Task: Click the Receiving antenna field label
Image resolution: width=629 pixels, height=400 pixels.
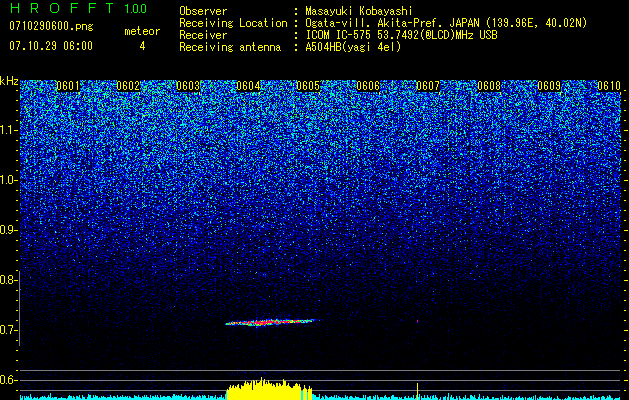Action: [230, 47]
